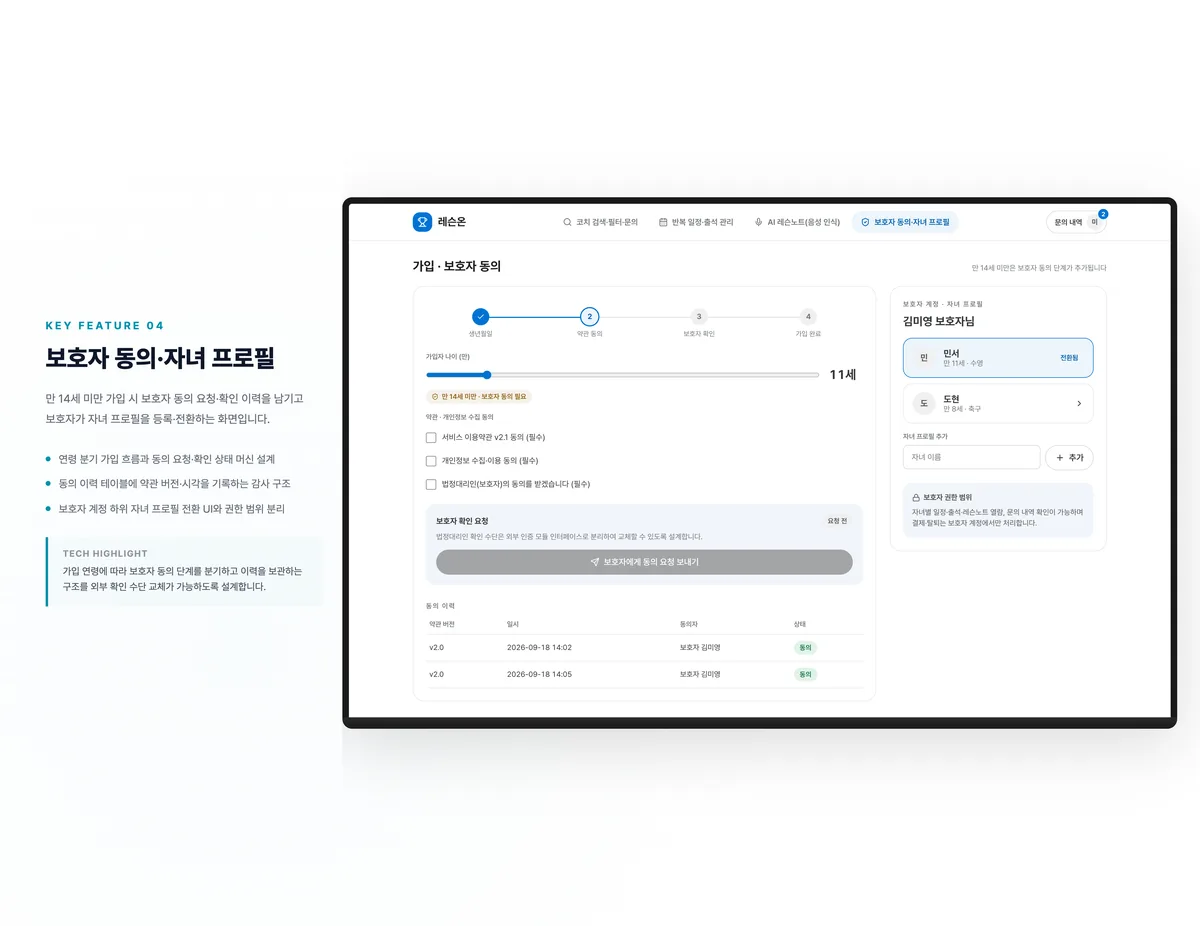
Task: Click the 11세 age value
Action: click(x=842, y=375)
